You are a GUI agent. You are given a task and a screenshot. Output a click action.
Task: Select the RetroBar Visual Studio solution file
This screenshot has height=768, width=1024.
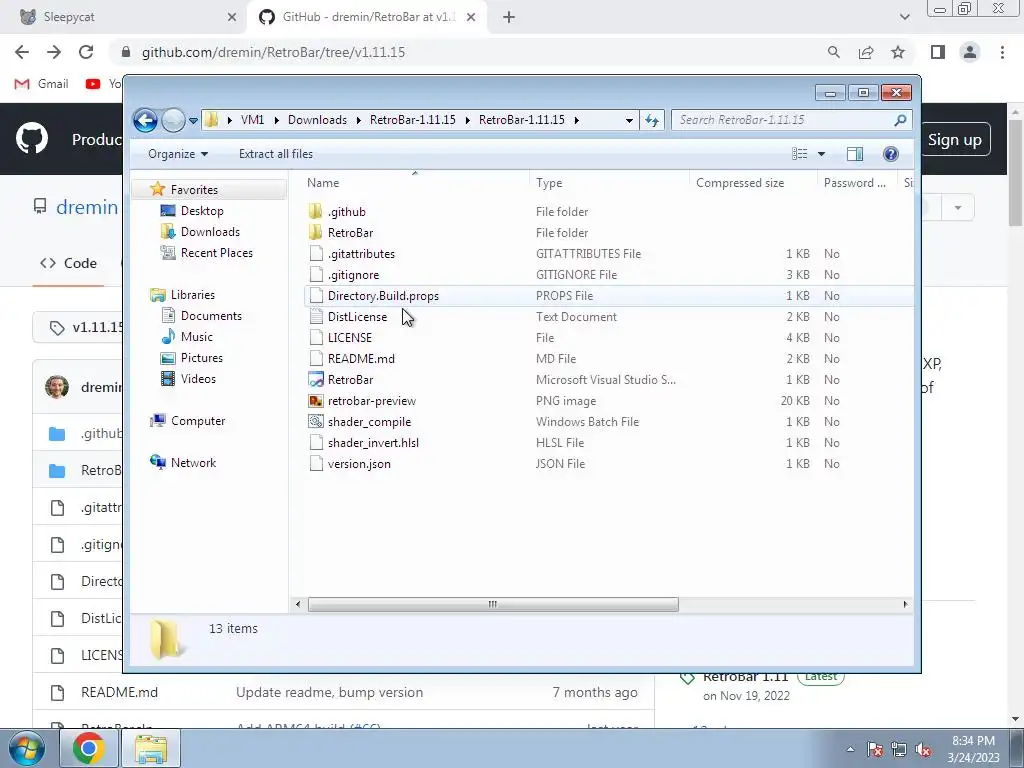click(351, 380)
